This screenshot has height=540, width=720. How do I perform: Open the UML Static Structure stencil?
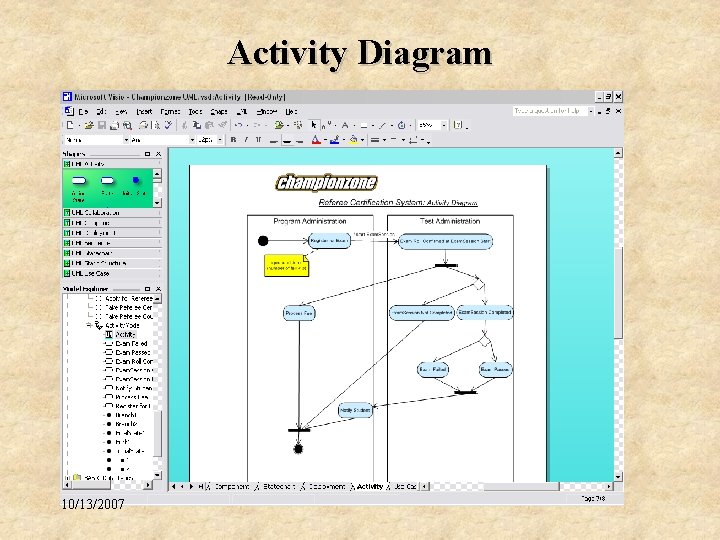(x=112, y=263)
